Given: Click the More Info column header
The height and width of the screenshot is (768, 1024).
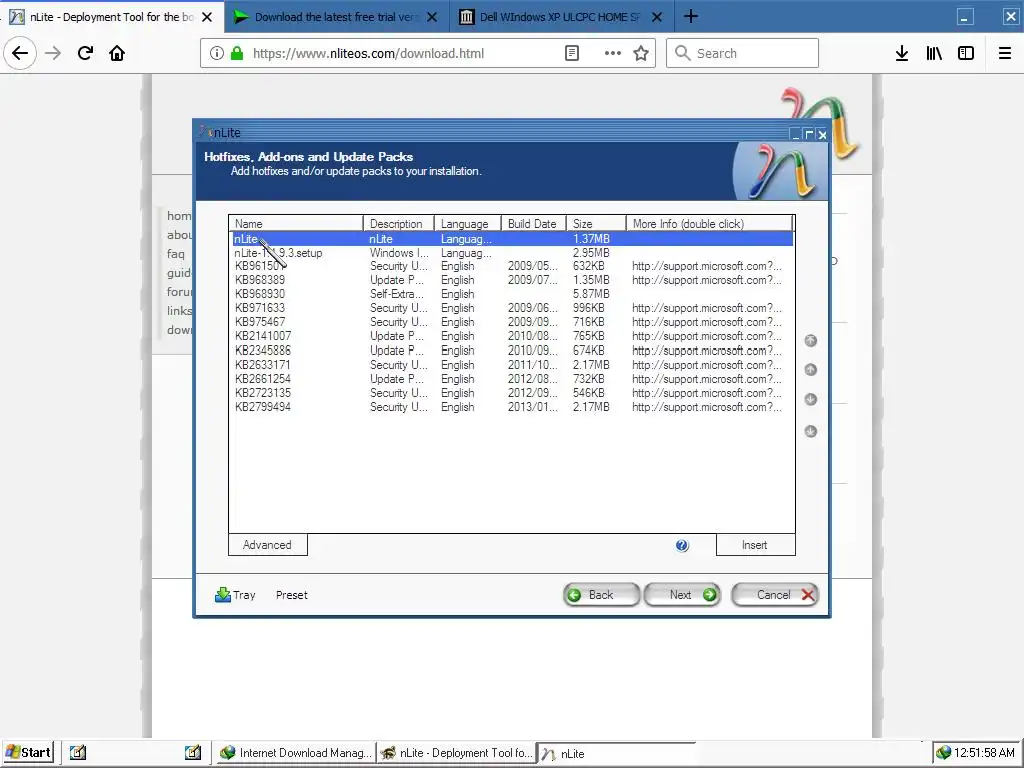Looking at the screenshot, I should pos(709,223).
